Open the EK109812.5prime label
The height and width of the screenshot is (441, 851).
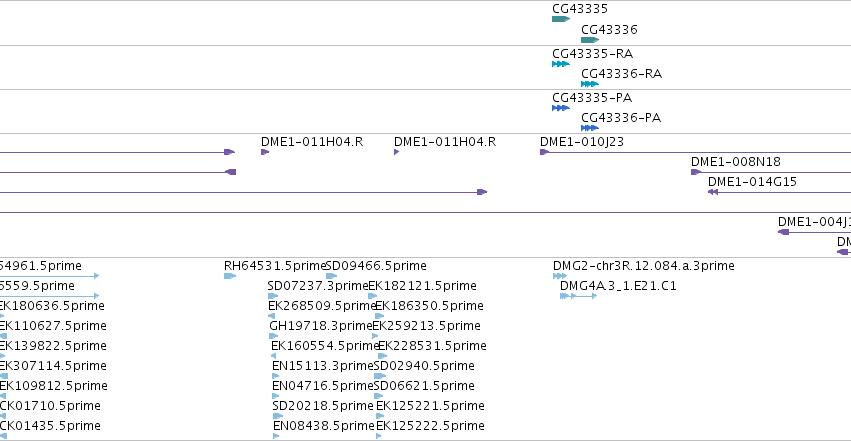[54, 386]
